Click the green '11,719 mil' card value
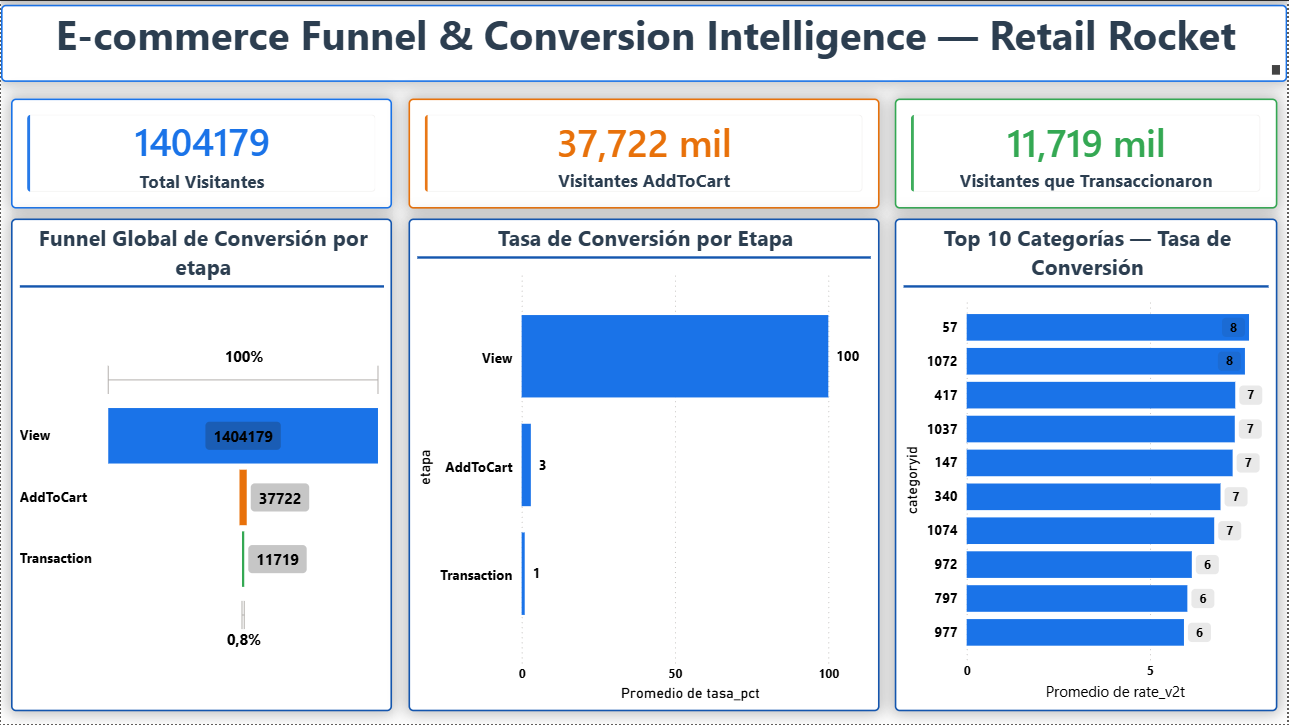 pos(1086,143)
